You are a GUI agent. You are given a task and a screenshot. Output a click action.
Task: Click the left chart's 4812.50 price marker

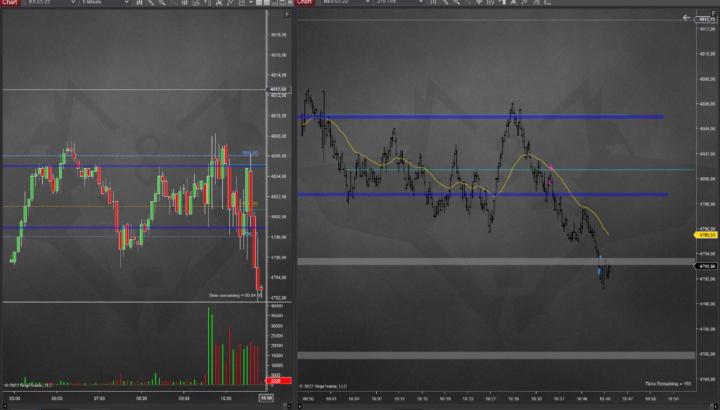[278, 90]
